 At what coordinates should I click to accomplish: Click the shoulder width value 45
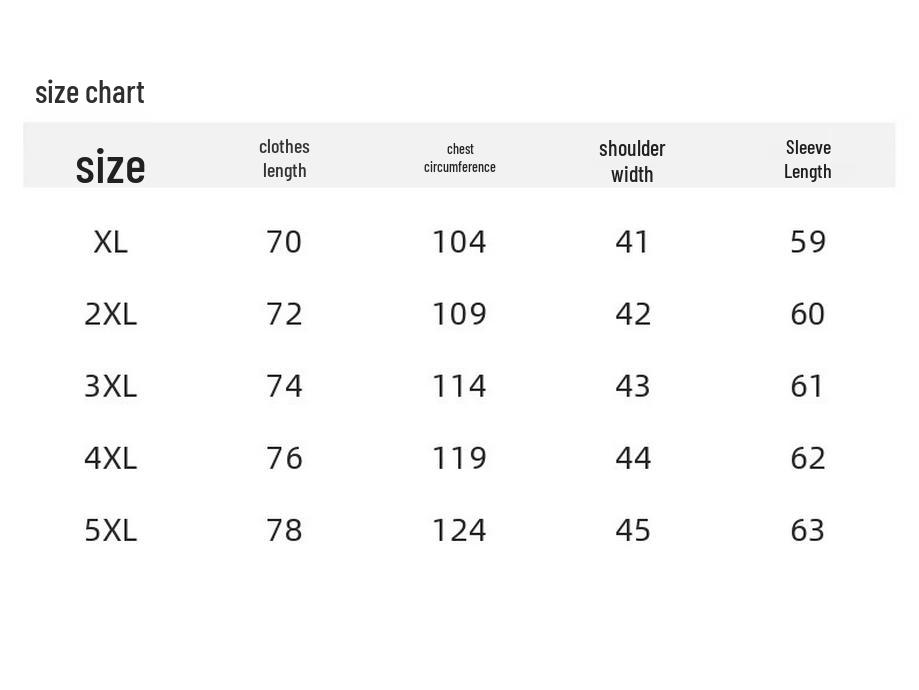[633, 530]
